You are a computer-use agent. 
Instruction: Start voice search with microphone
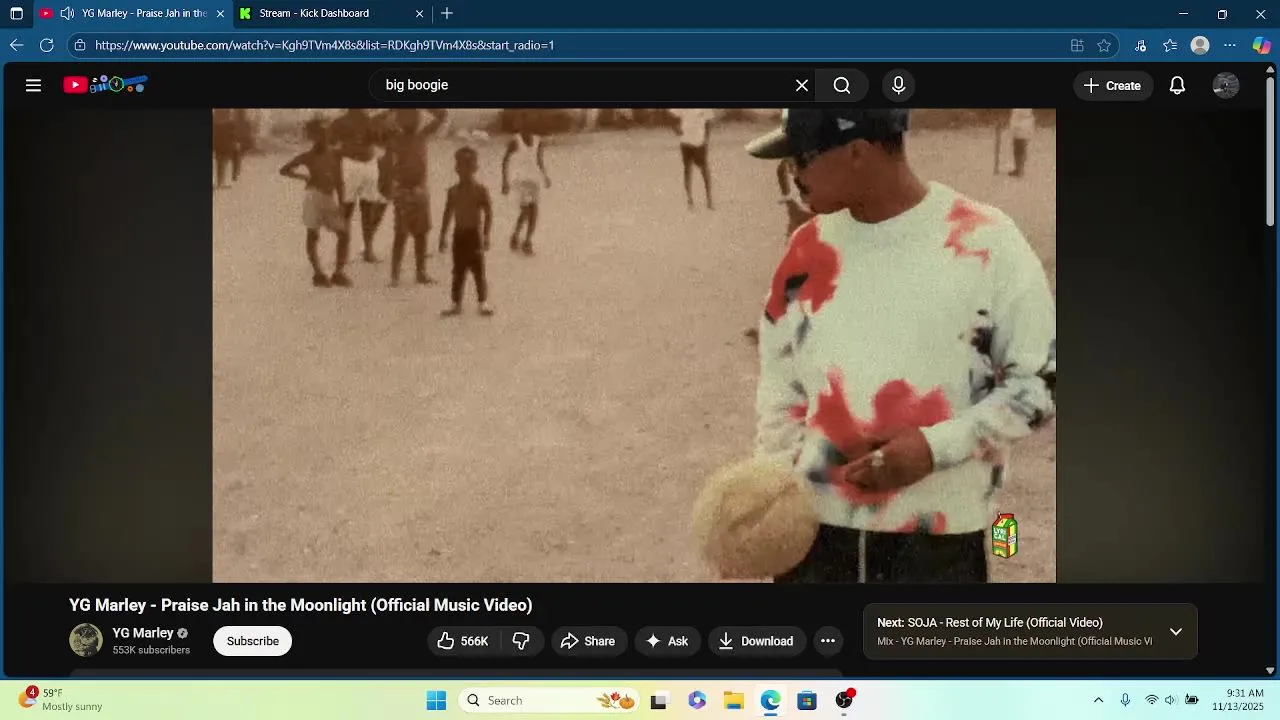tap(898, 85)
